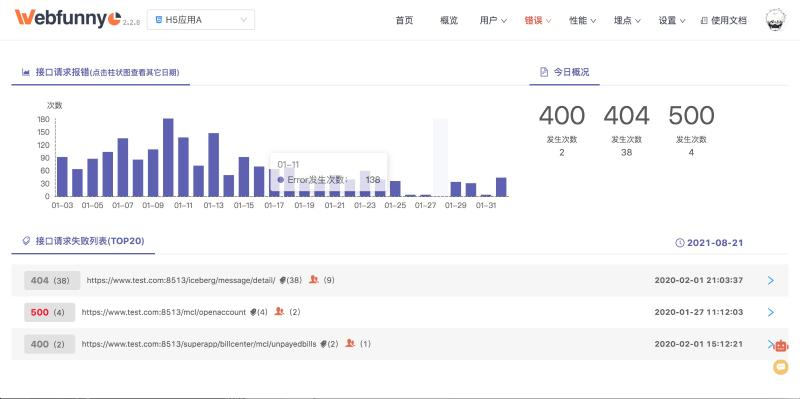Expand the 用户 menu
This screenshot has height=399, width=800.
coord(493,20)
